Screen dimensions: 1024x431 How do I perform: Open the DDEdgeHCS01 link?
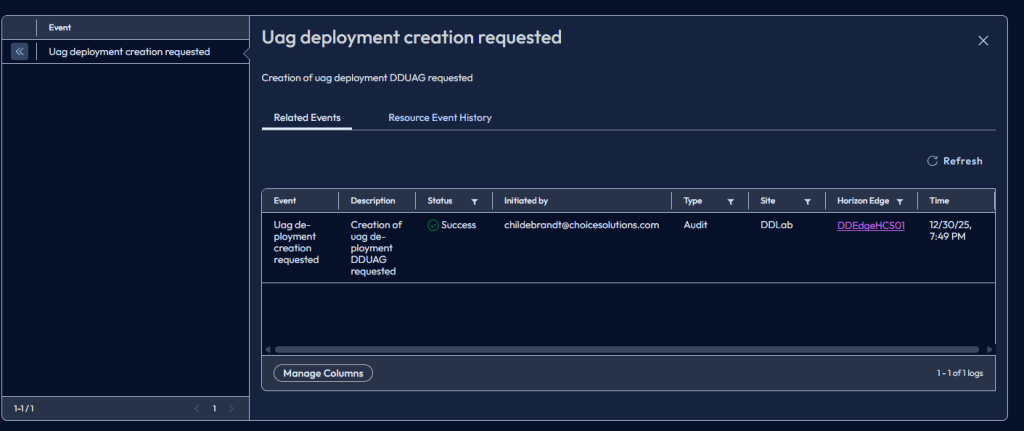870,225
